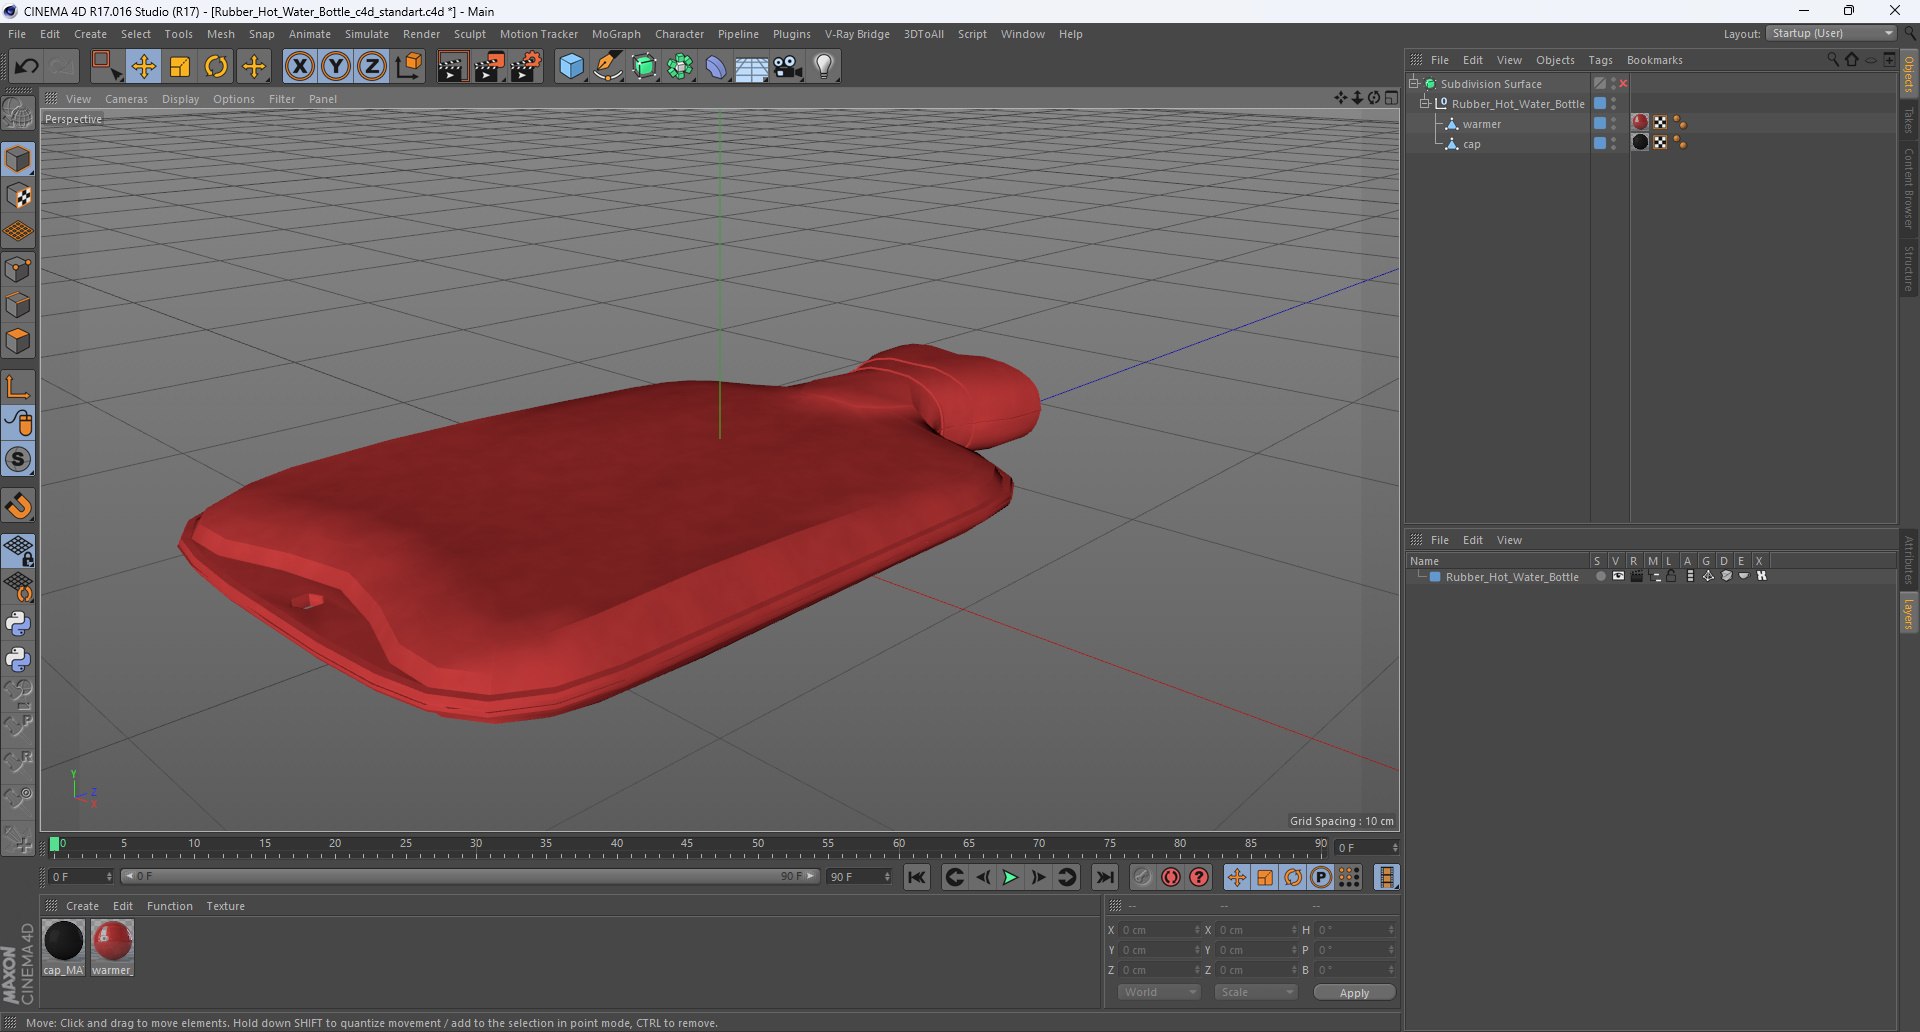Image resolution: width=1920 pixels, height=1032 pixels.
Task: Click the Enable Axis icon
Action: click(x=18, y=387)
